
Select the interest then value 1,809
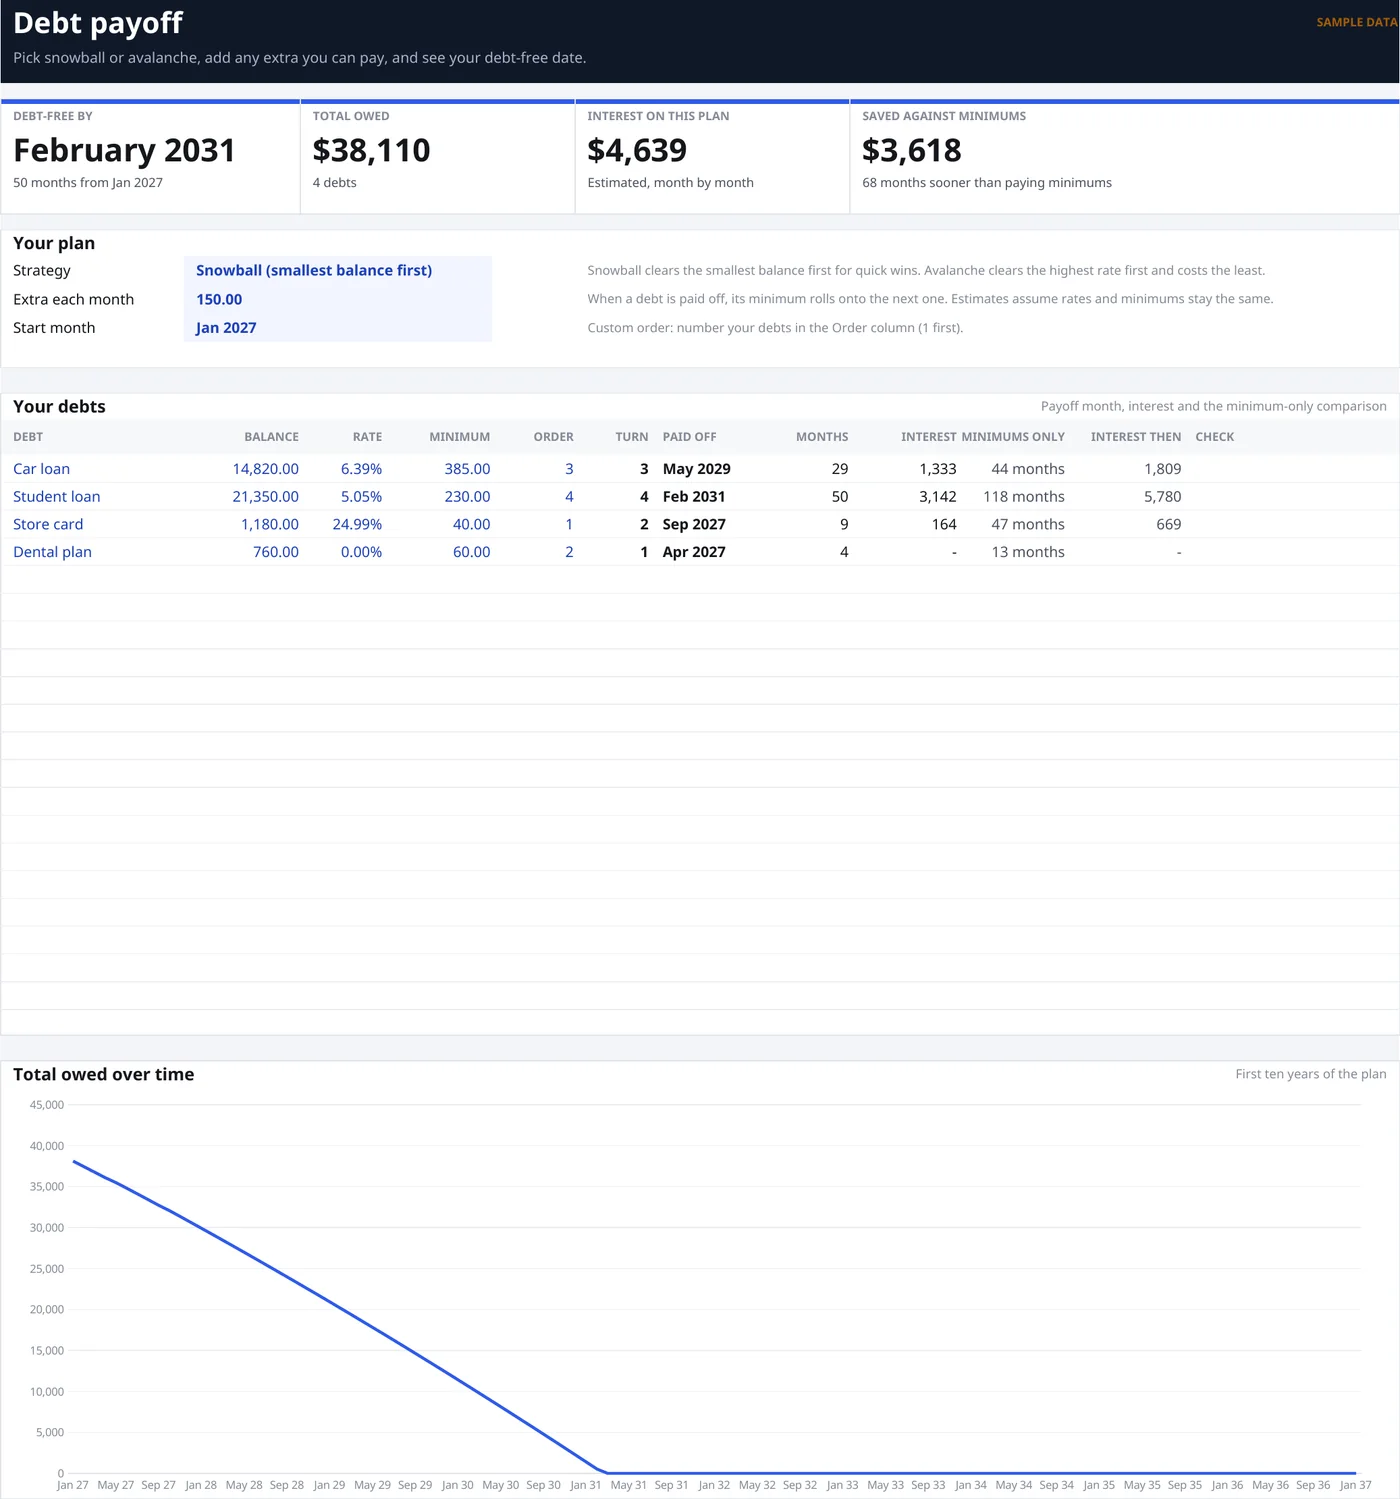[x=1162, y=469]
